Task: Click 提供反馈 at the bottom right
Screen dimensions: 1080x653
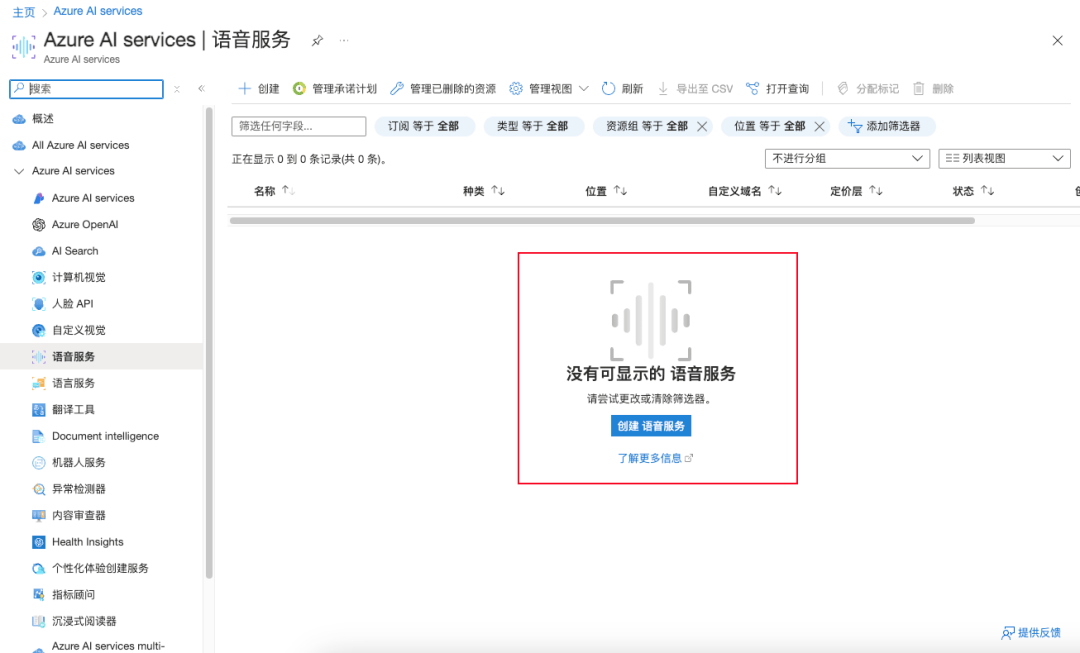Action: point(1031,632)
